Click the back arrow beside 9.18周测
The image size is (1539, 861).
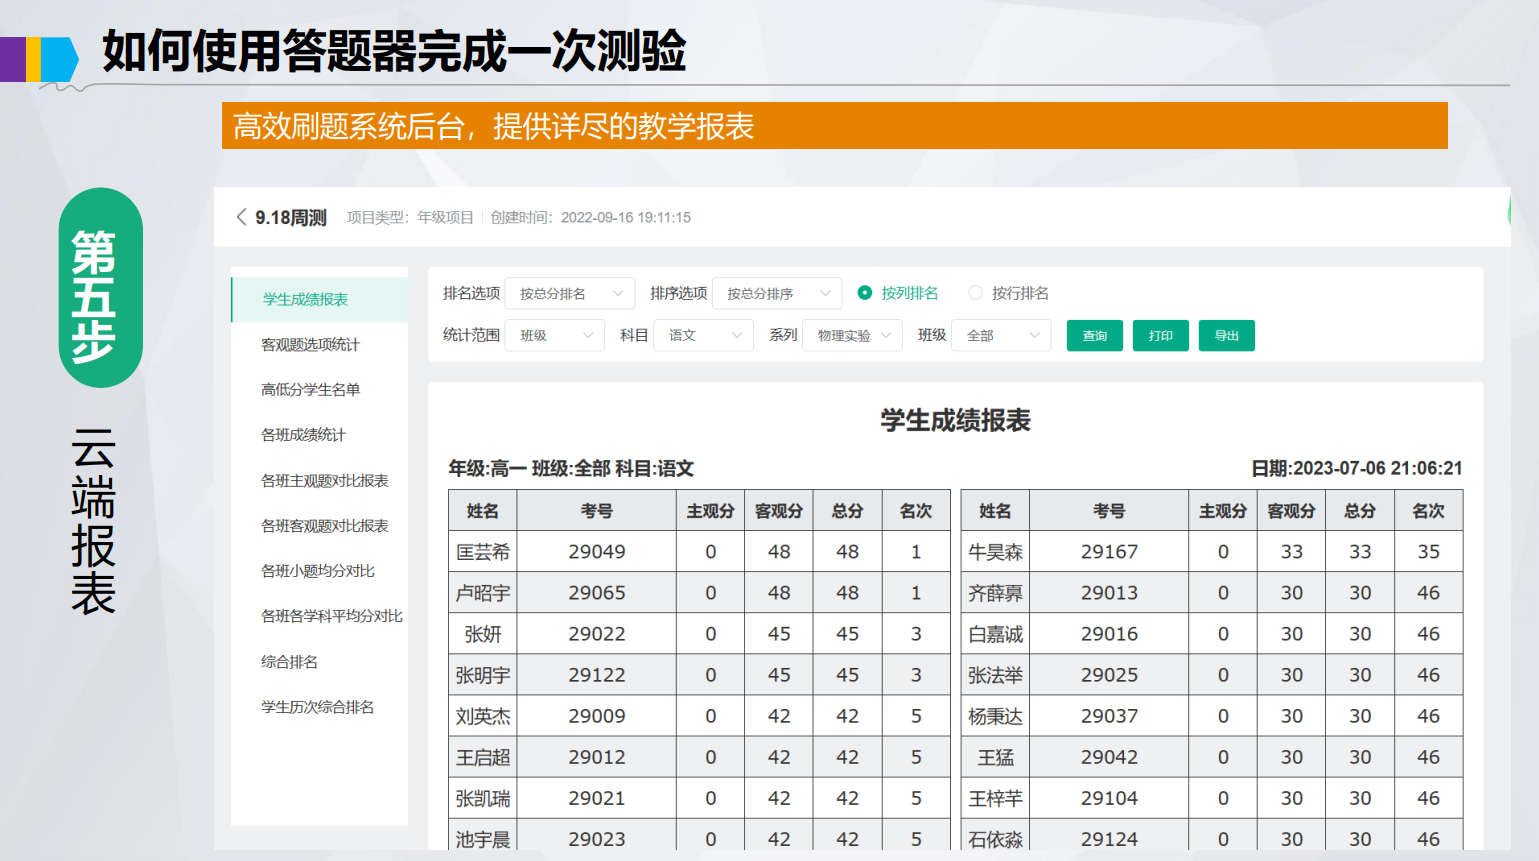pos(241,217)
